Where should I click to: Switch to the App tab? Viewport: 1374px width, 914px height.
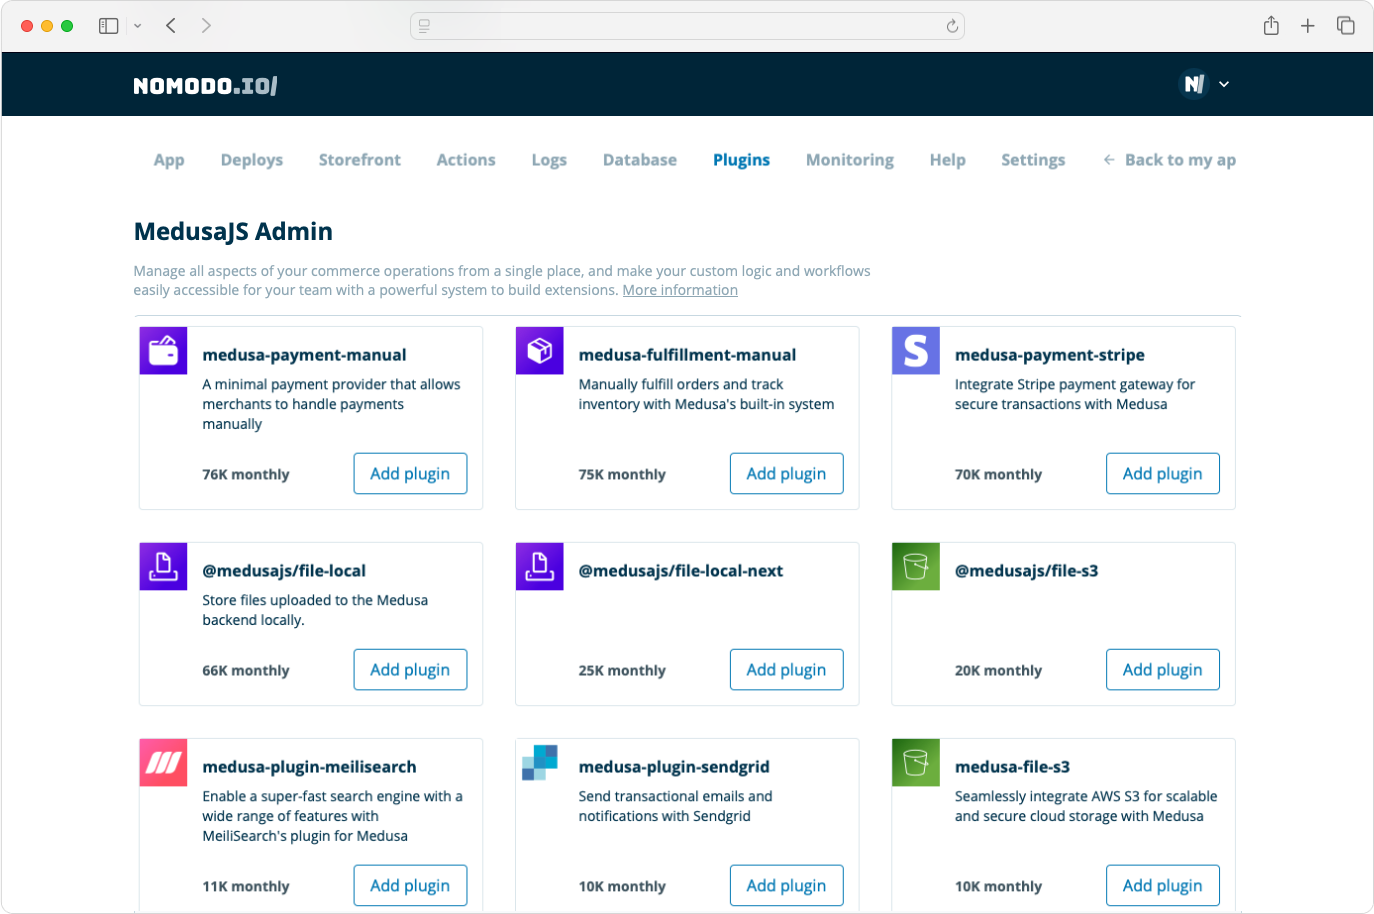(169, 160)
